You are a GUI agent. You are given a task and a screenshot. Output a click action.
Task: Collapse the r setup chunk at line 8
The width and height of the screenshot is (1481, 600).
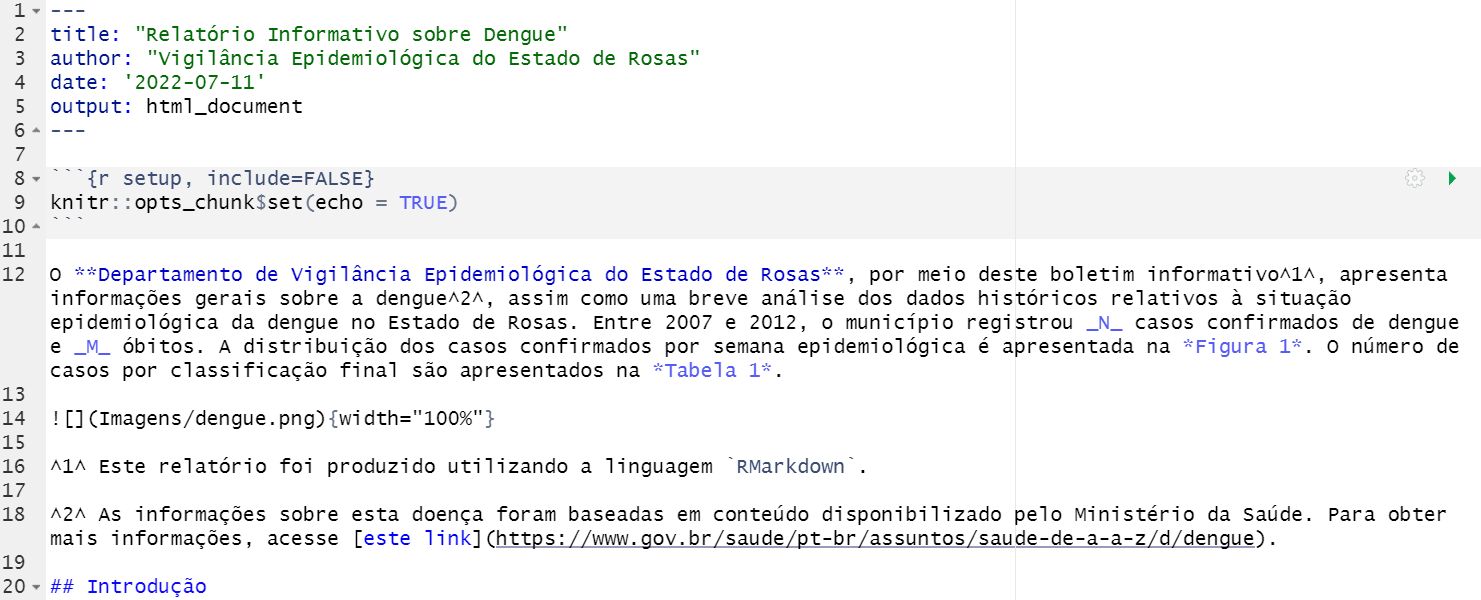point(37,179)
